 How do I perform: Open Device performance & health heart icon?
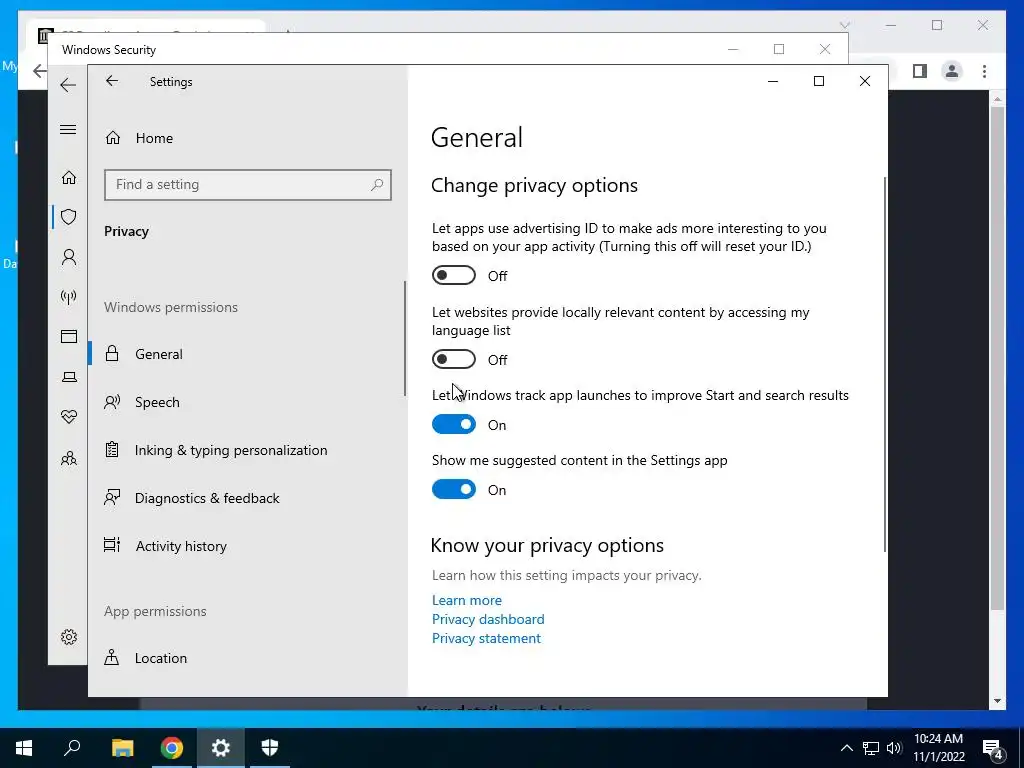pos(69,417)
